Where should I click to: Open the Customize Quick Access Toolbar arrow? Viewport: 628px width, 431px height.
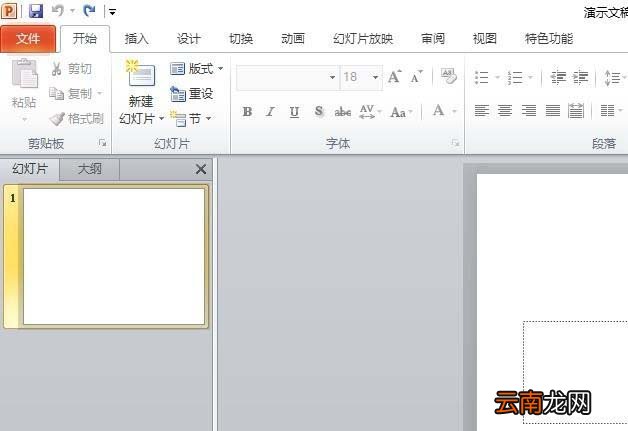click(113, 12)
